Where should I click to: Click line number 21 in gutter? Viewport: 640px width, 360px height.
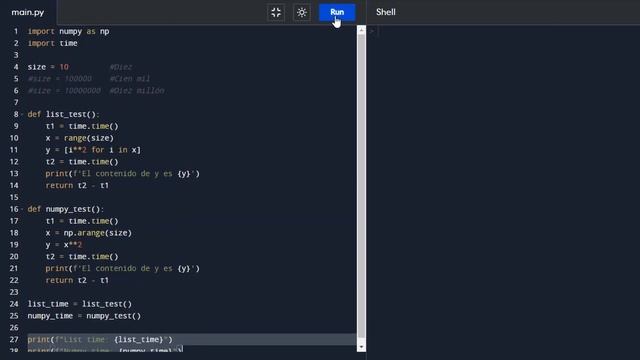(14, 268)
